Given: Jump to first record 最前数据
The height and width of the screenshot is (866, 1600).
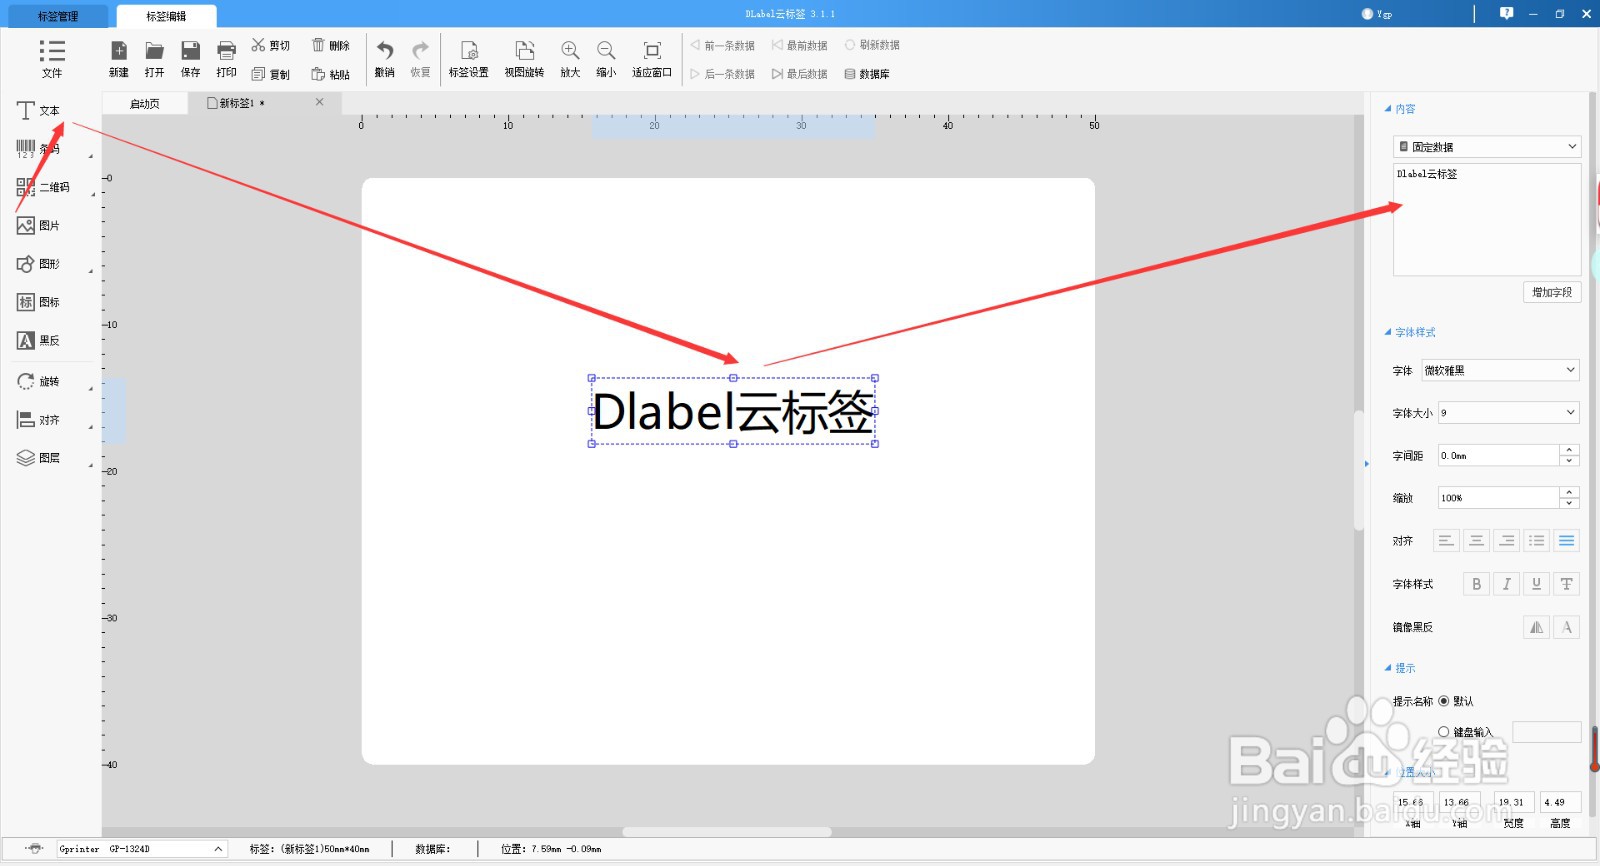Looking at the screenshot, I should coord(799,45).
